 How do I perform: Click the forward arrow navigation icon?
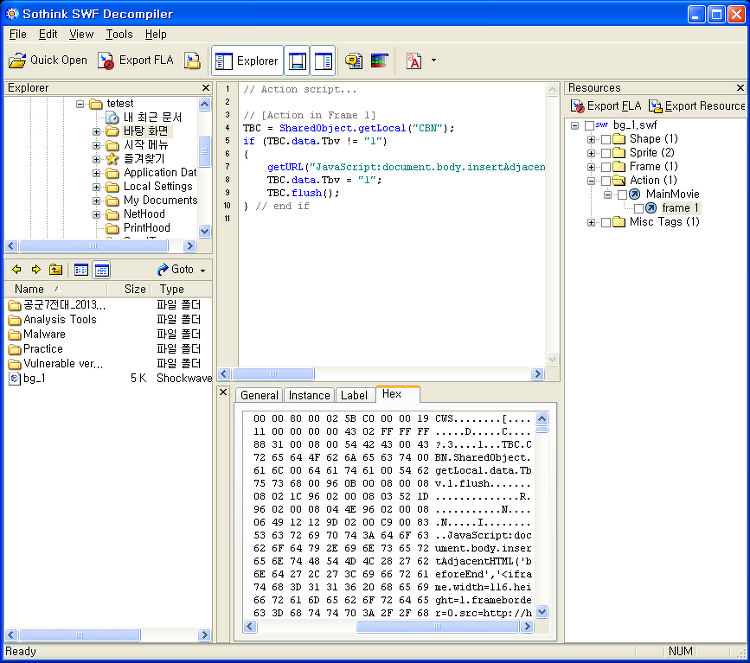click(x=36, y=270)
